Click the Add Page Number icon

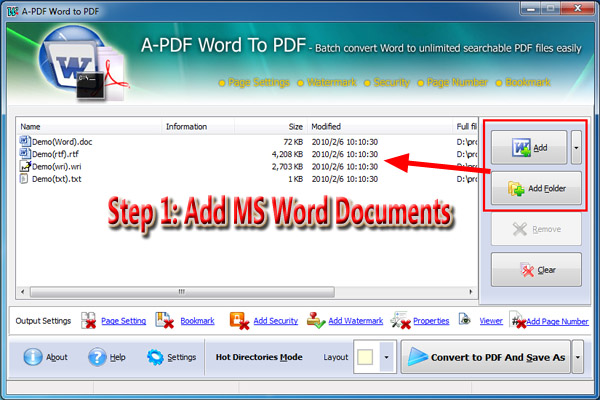518,320
